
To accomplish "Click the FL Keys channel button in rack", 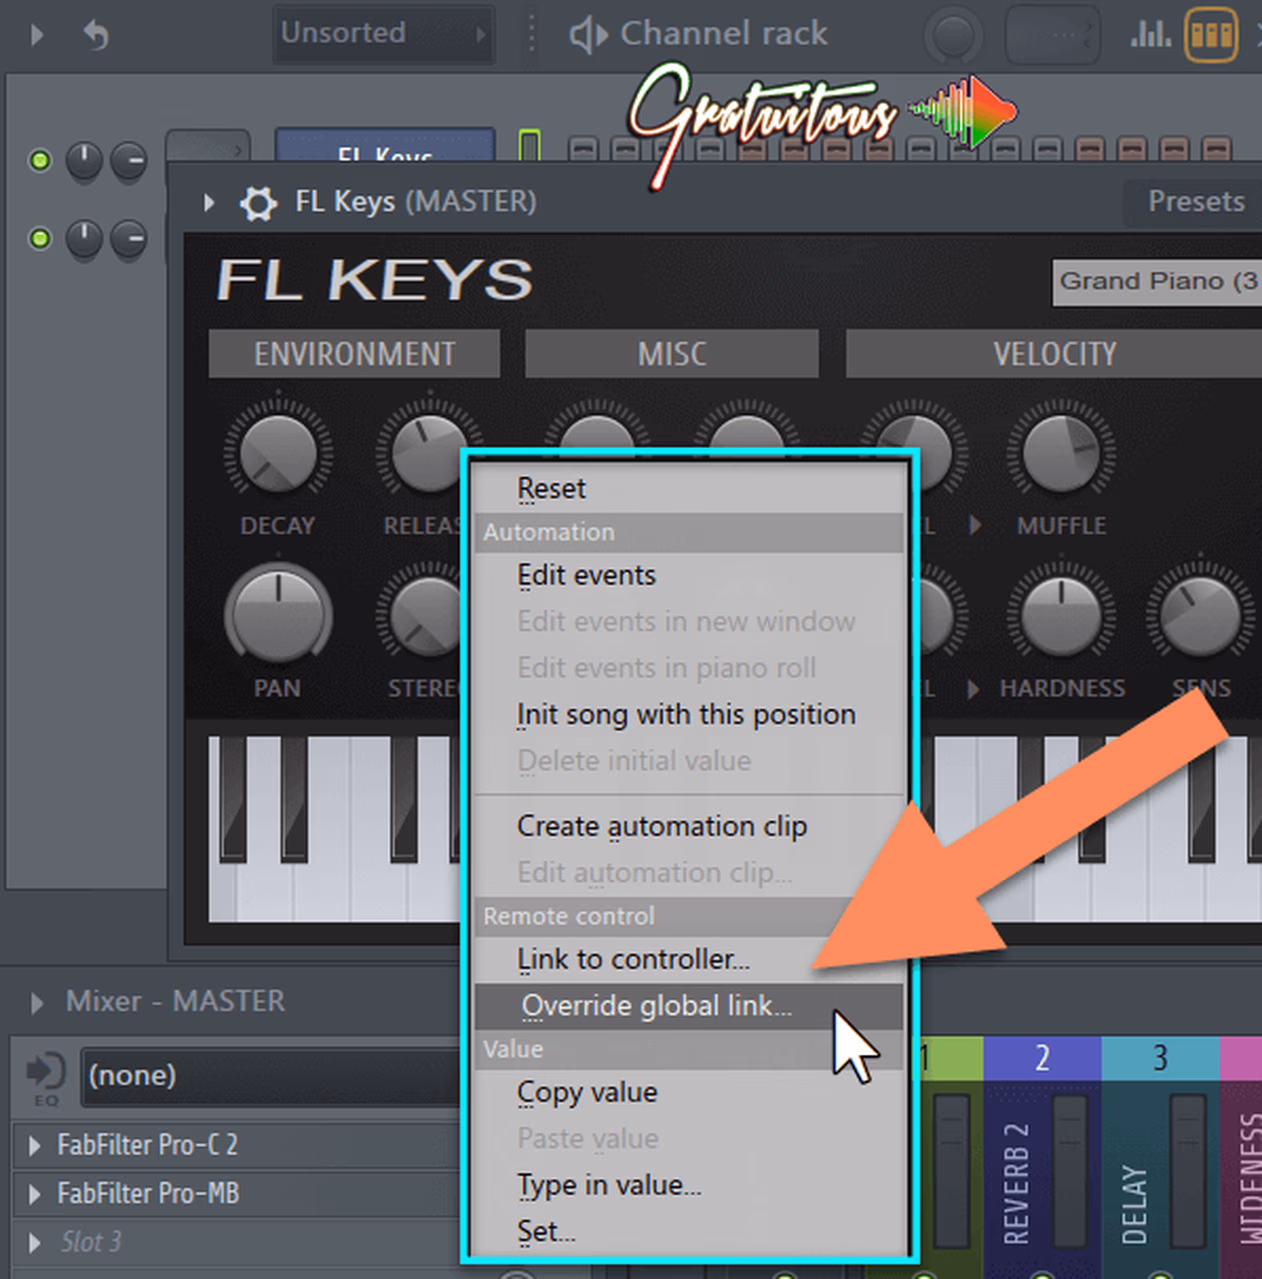I will (x=385, y=146).
